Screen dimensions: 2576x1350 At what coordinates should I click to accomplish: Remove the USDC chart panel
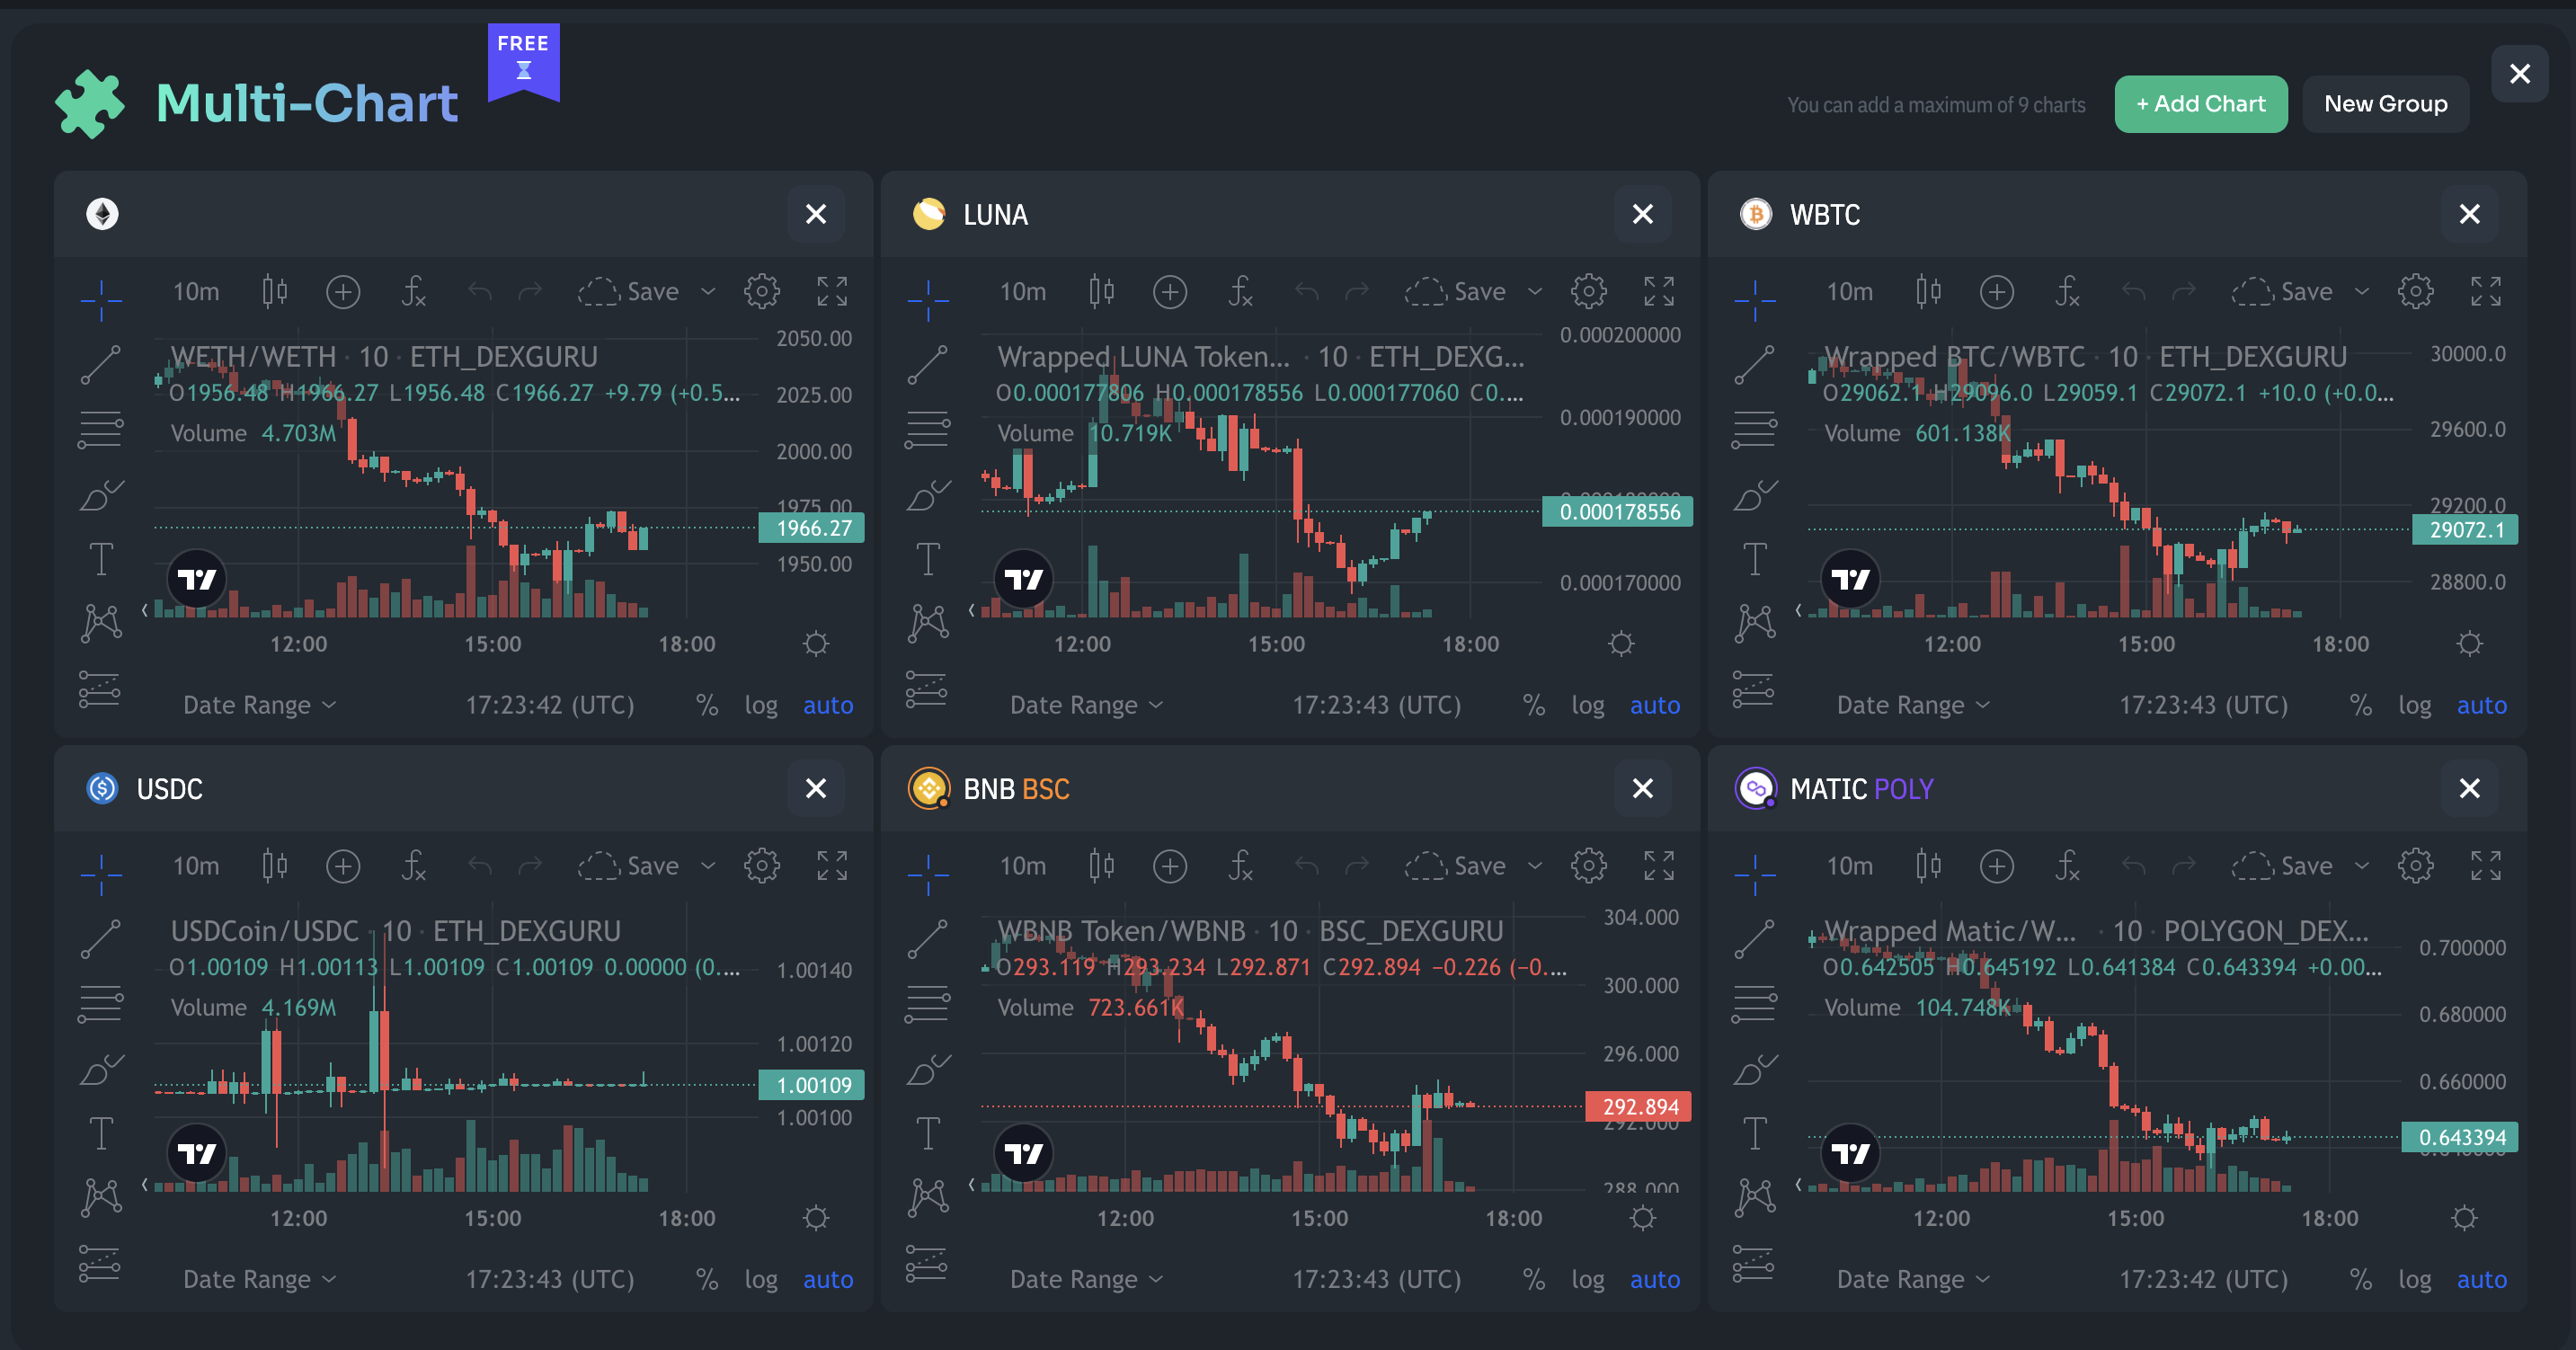816,789
